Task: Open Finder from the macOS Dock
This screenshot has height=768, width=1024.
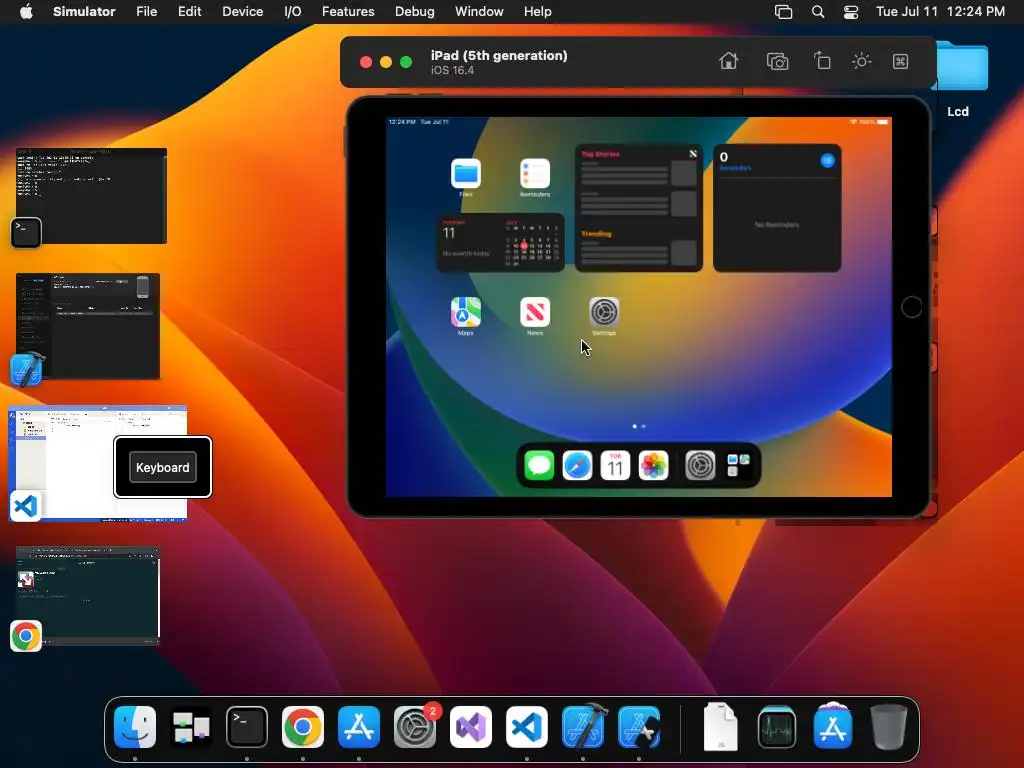Action: [135, 727]
